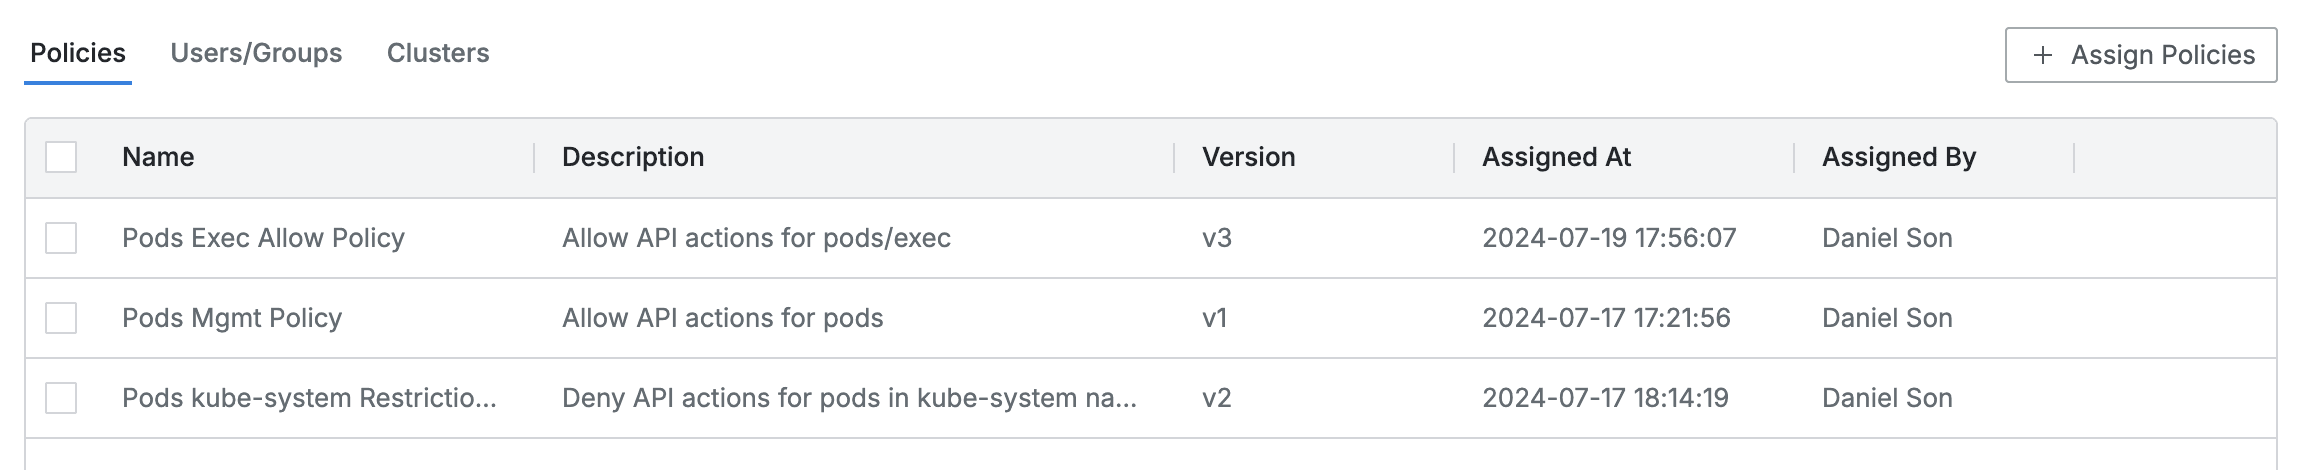Image resolution: width=2308 pixels, height=470 pixels.
Task: Click the Assigned At column header
Action: coord(1556,157)
